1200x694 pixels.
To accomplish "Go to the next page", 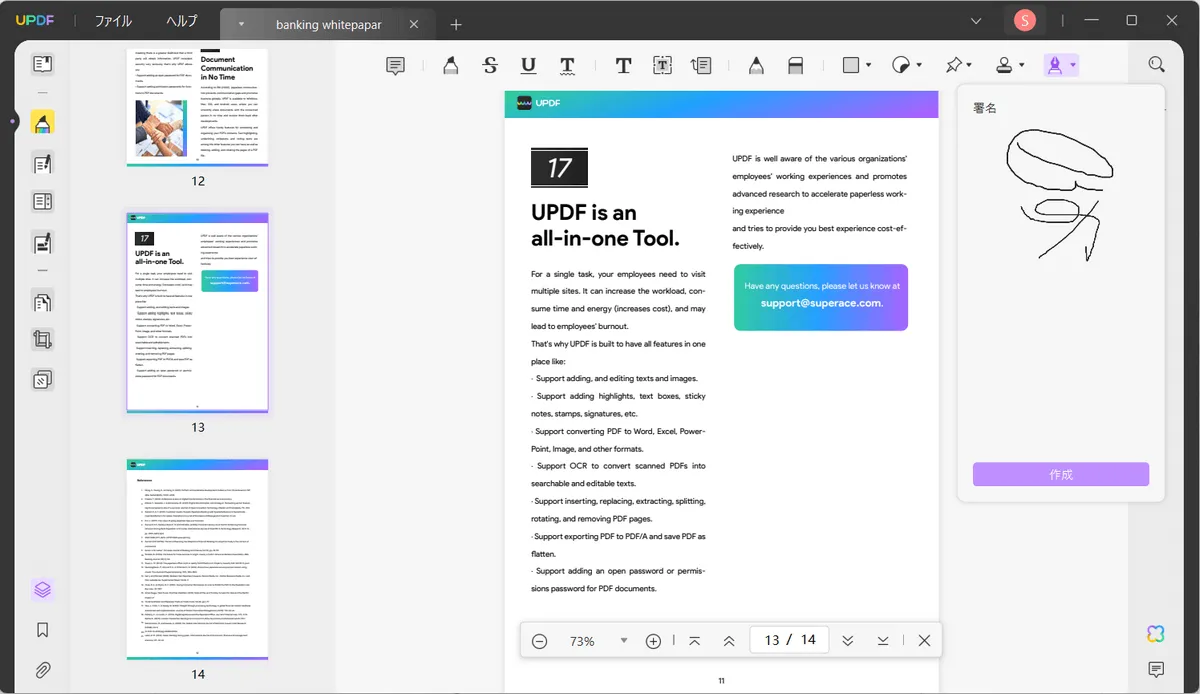I will (848, 641).
